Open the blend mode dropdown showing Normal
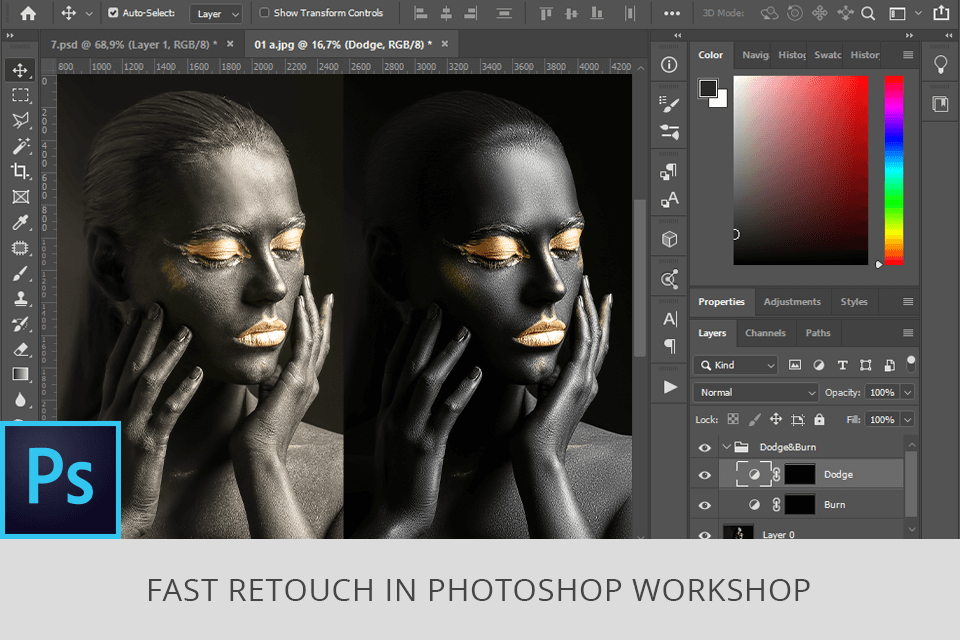The height and width of the screenshot is (640, 960). pos(755,392)
